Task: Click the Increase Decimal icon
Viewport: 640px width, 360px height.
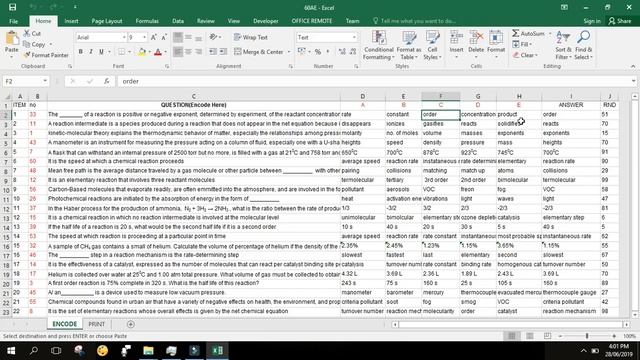Action: click(x=342, y=52)
